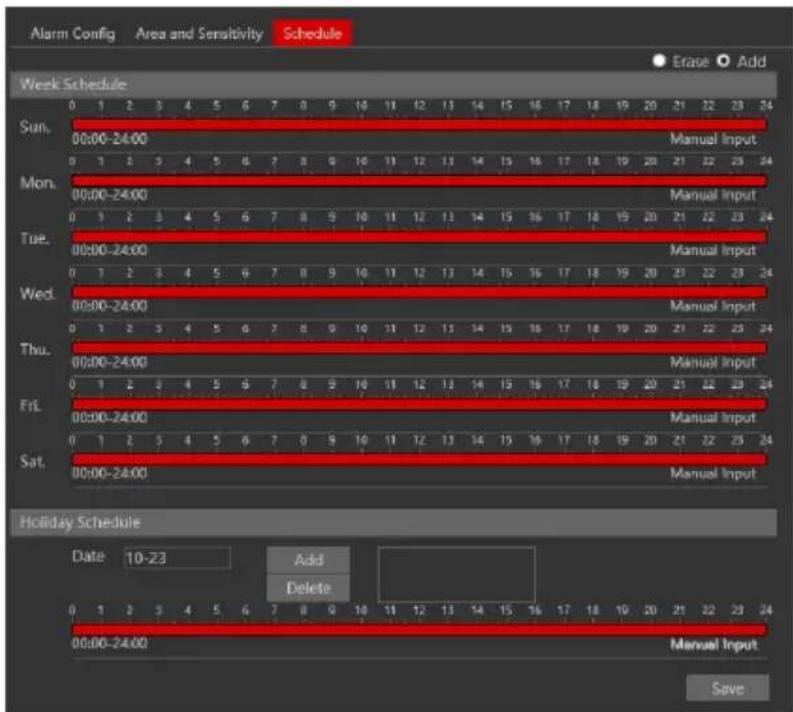This screenshot has height=712, width=793.
Task: Click the Fri. day label
Action: click(x=30, y=405)
